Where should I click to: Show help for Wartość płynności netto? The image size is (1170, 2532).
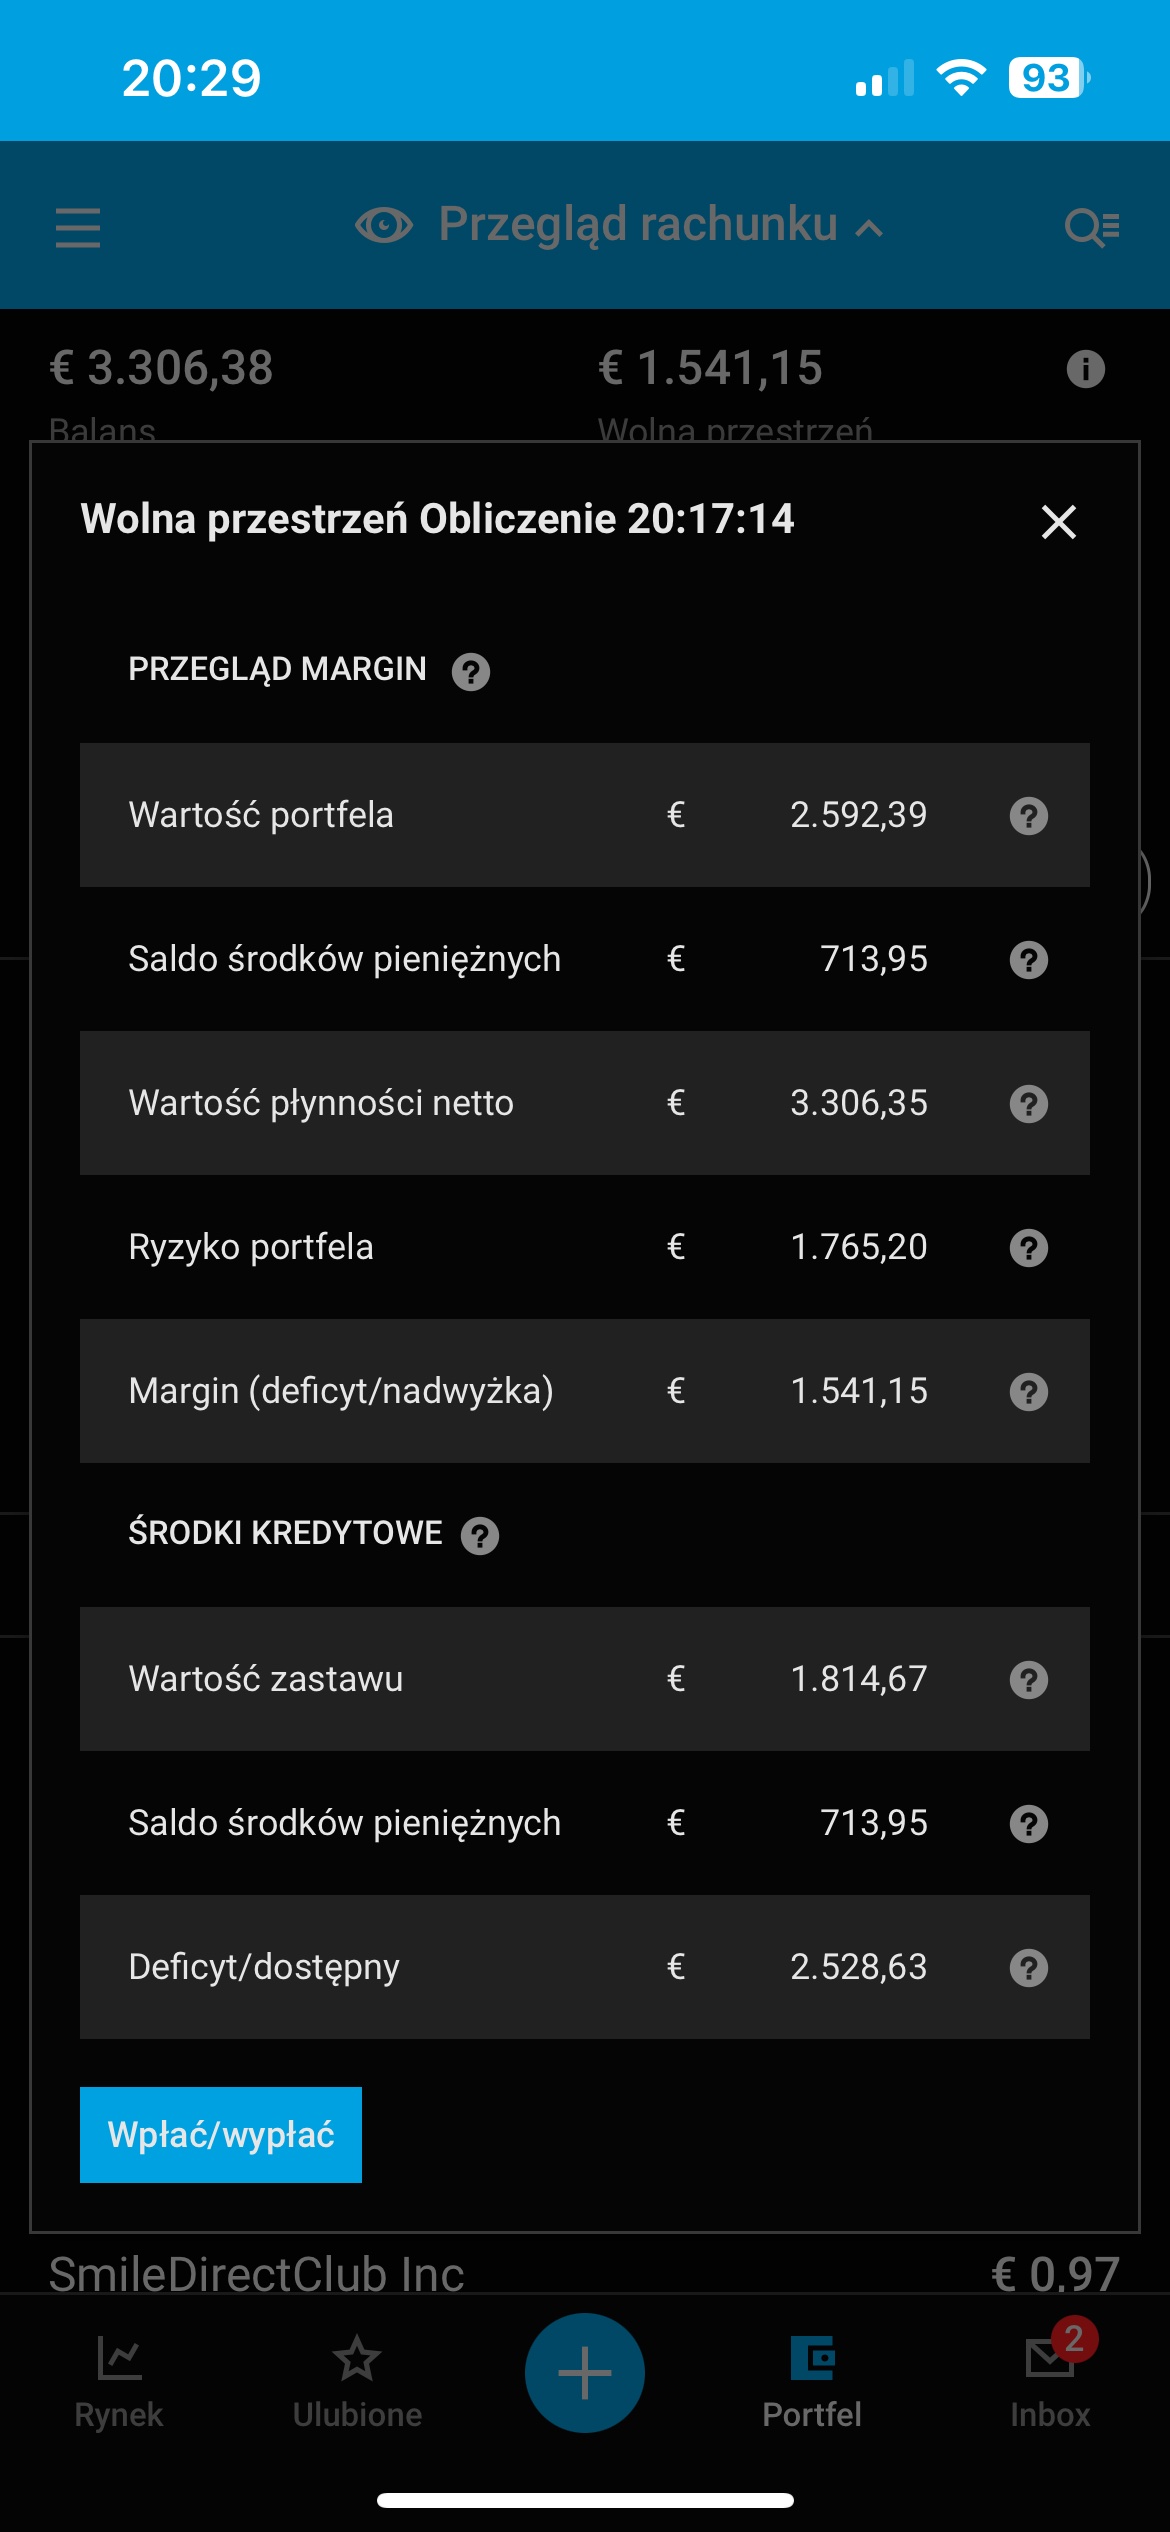pos(1028,1104)
